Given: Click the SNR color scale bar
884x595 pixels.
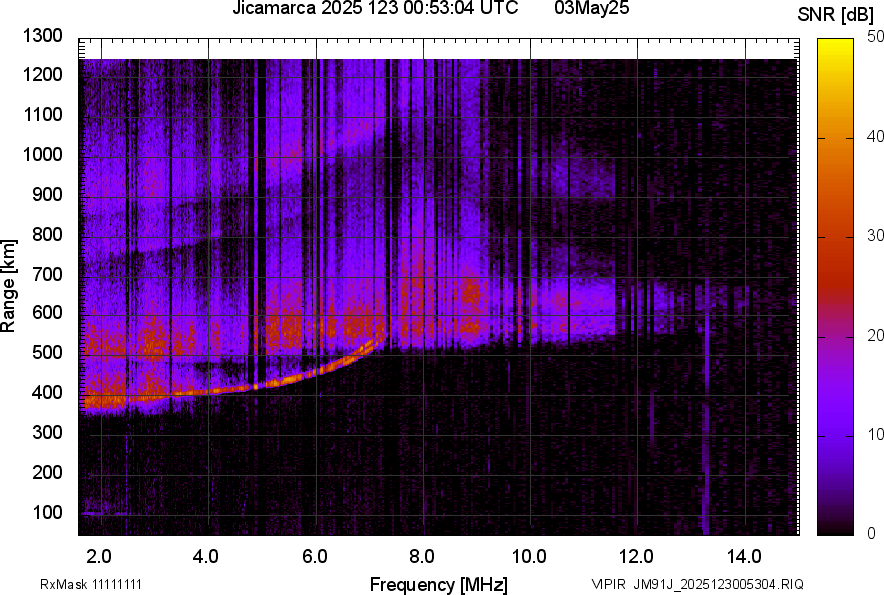Looking at the screenshot, I should coord(835,287).
